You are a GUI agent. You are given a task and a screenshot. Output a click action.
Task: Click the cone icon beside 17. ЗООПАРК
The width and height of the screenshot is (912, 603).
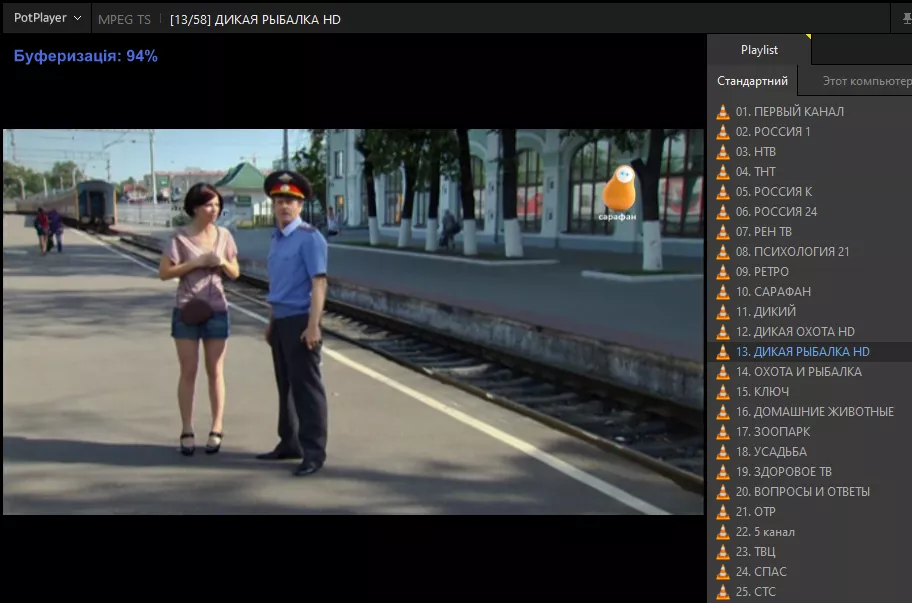pos(723,432)
